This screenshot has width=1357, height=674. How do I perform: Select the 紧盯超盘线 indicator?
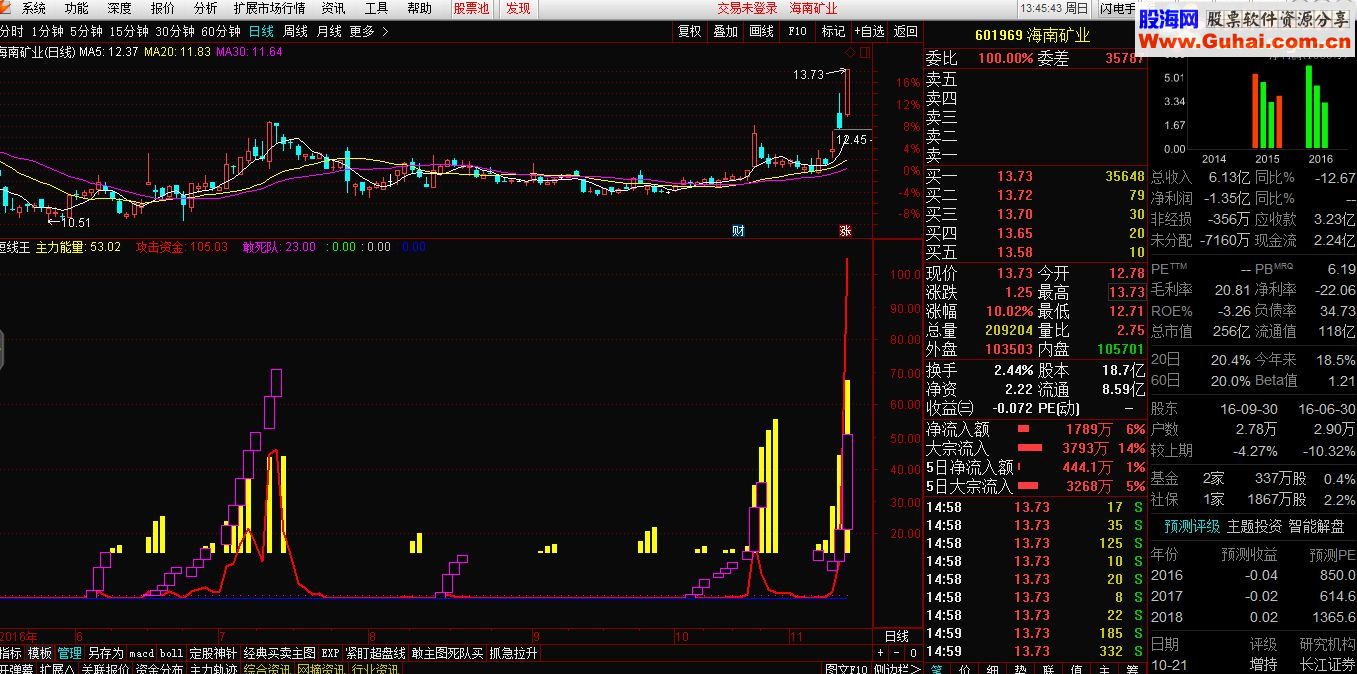pos(376,653)
